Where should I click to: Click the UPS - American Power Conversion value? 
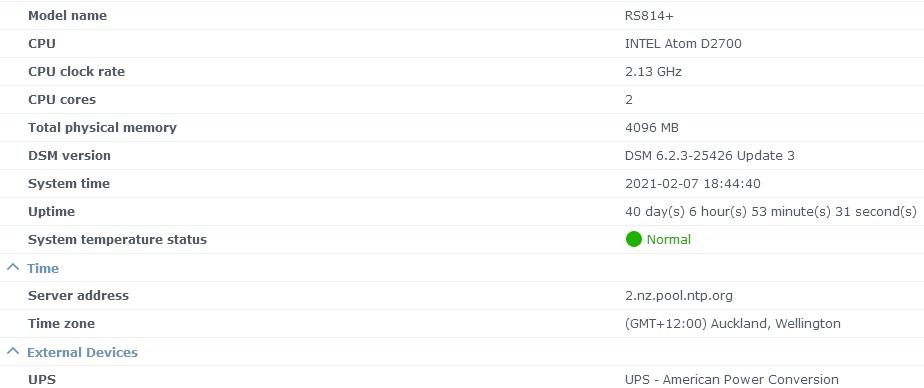tap(731, 380)
